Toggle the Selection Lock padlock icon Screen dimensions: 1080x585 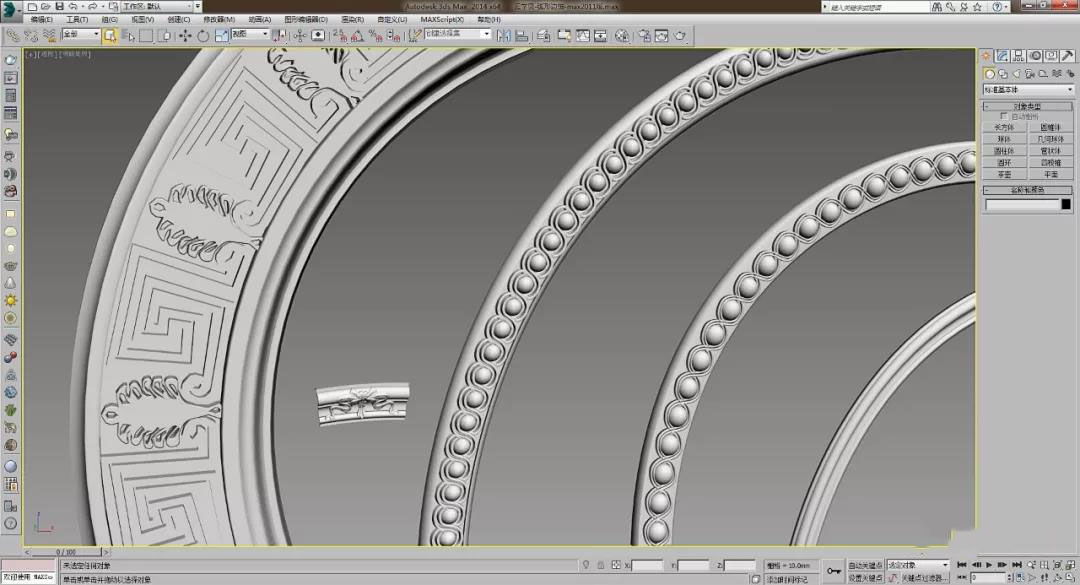click(x=601, y=565)
